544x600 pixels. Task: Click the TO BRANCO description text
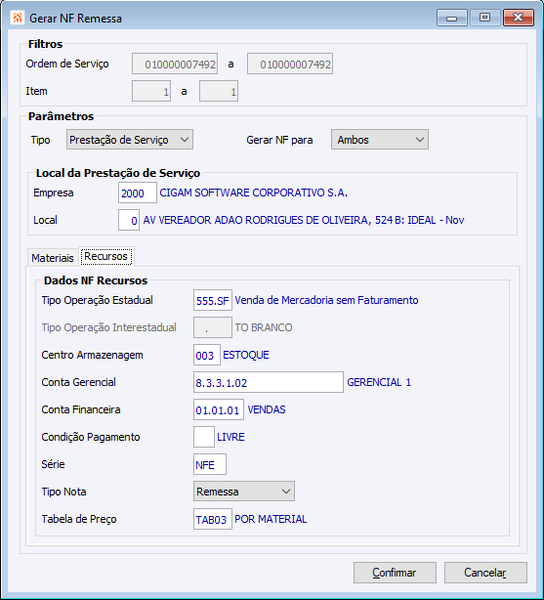[264, 327]
